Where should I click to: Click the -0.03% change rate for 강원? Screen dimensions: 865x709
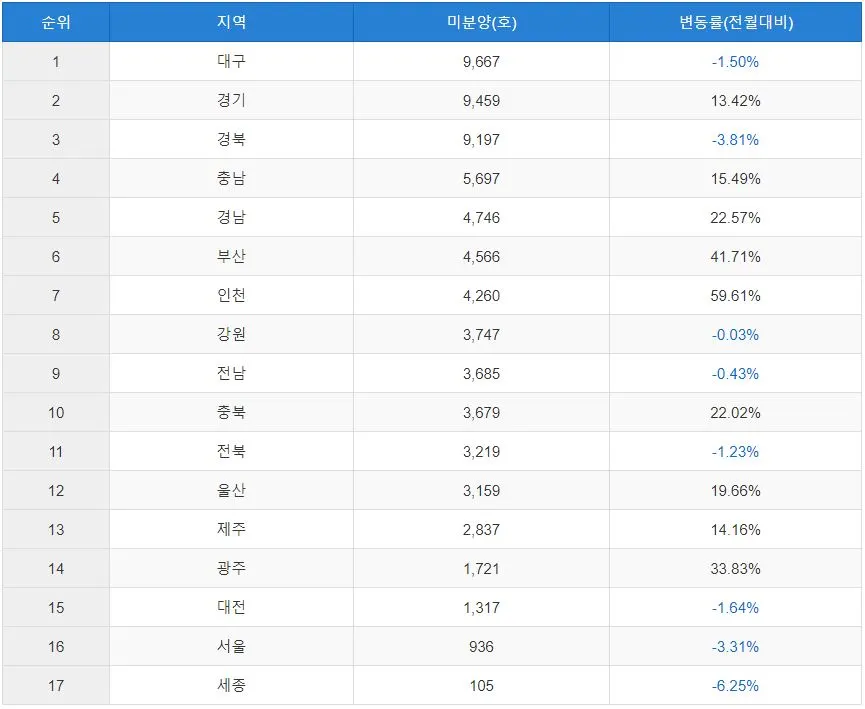point(735,334)
